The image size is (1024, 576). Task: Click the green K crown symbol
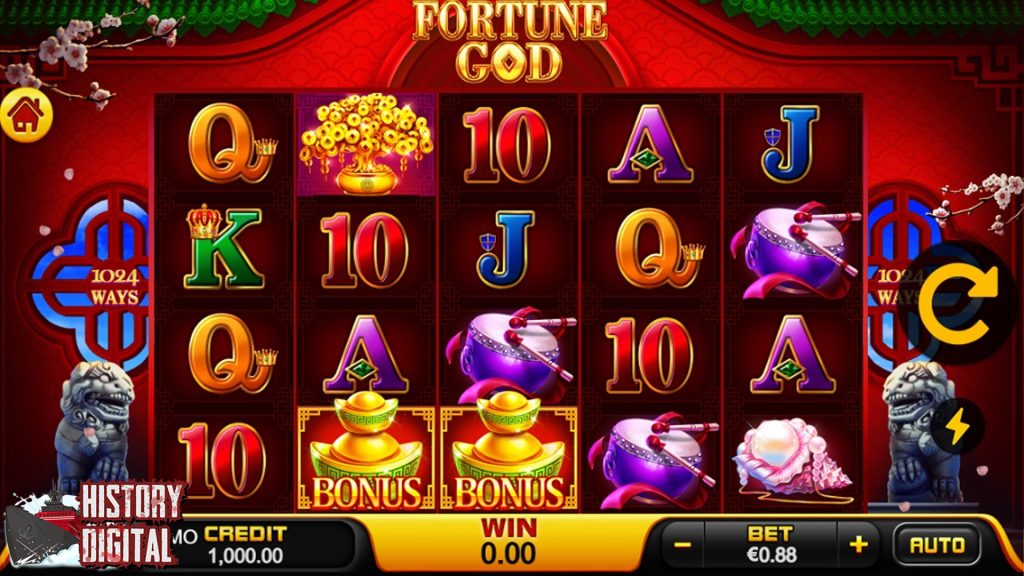point(223,248)
